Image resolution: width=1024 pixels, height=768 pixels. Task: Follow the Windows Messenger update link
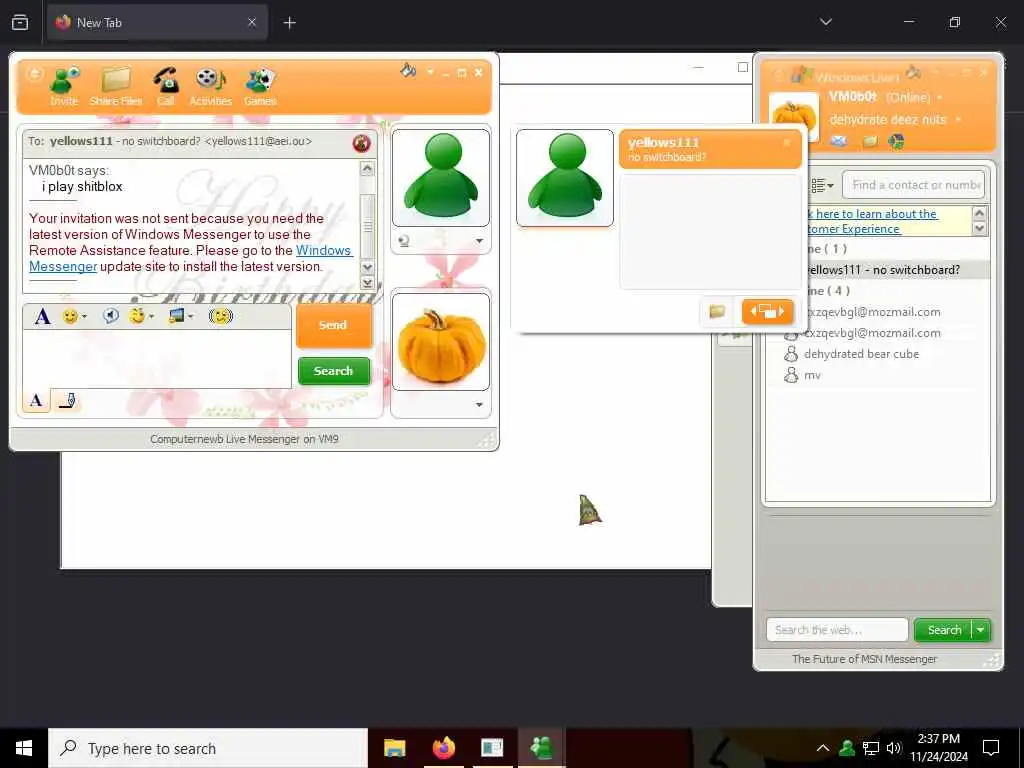pyautogui.click(x=323, y=251)
